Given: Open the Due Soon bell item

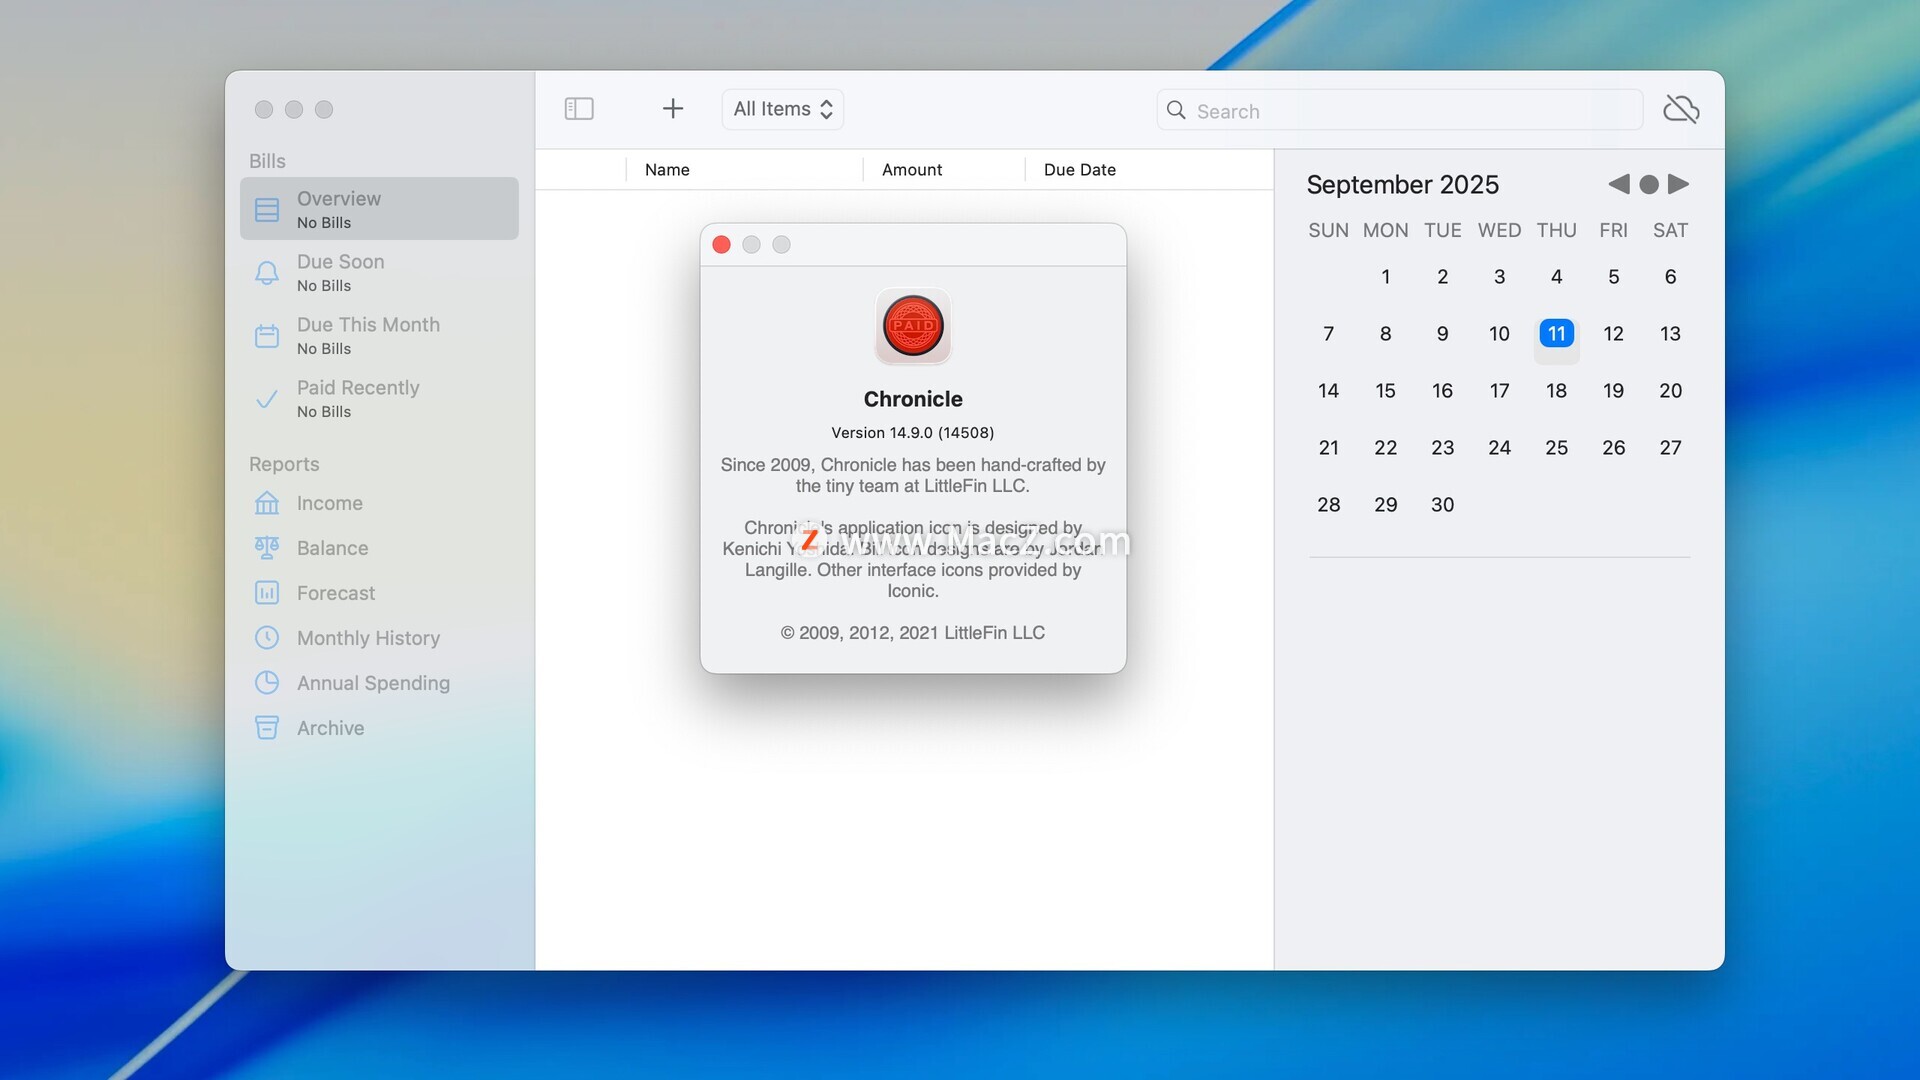Looking at the screenshot, I should pyautogui.click(x=379, y=272).
